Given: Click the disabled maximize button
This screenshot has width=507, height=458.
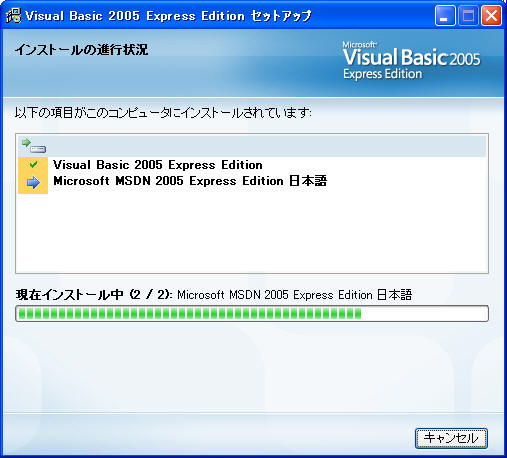Looking at the screenshot, I should pos(468,16).
